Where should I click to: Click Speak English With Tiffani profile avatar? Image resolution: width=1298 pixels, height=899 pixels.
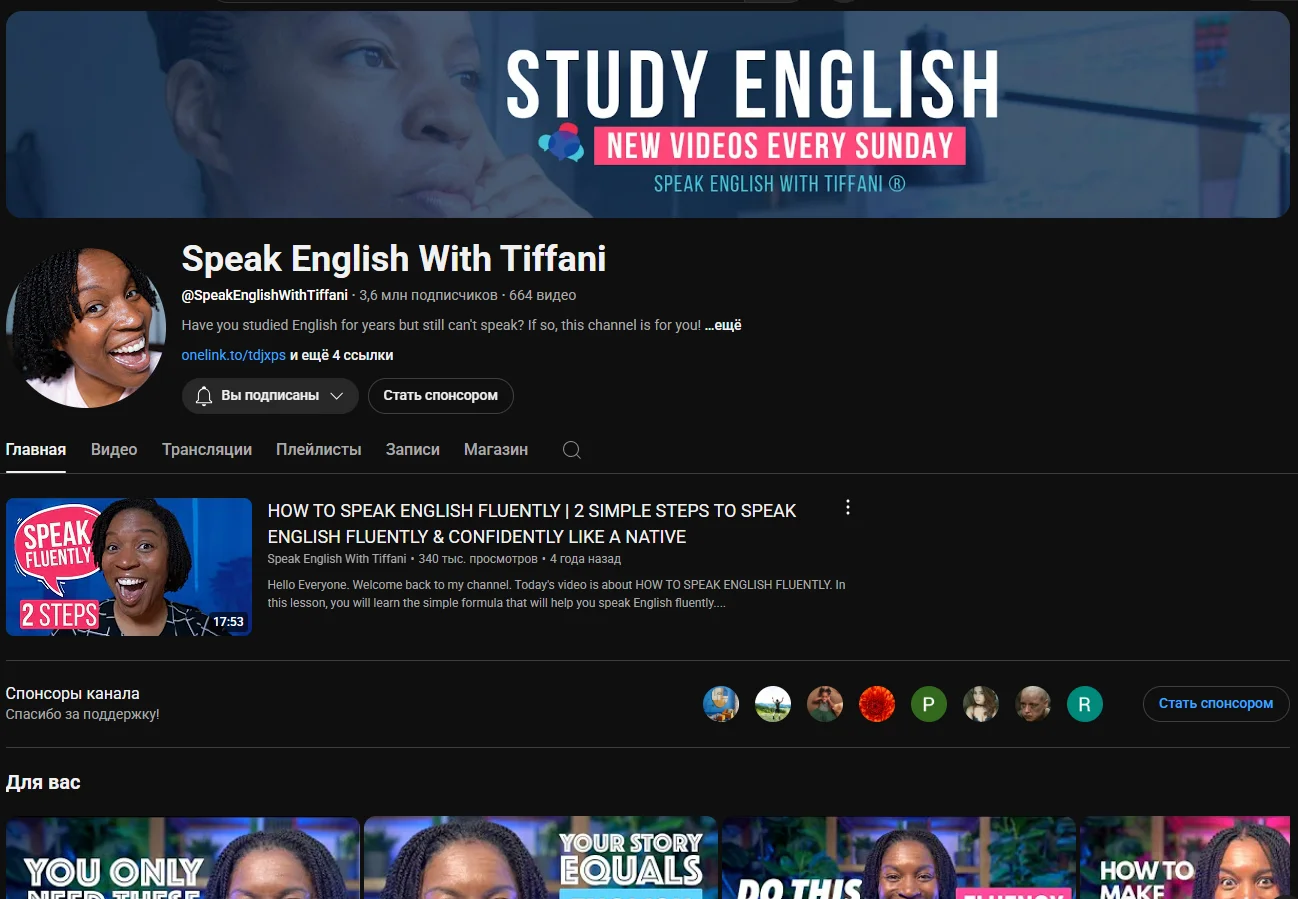click(86, 328)
